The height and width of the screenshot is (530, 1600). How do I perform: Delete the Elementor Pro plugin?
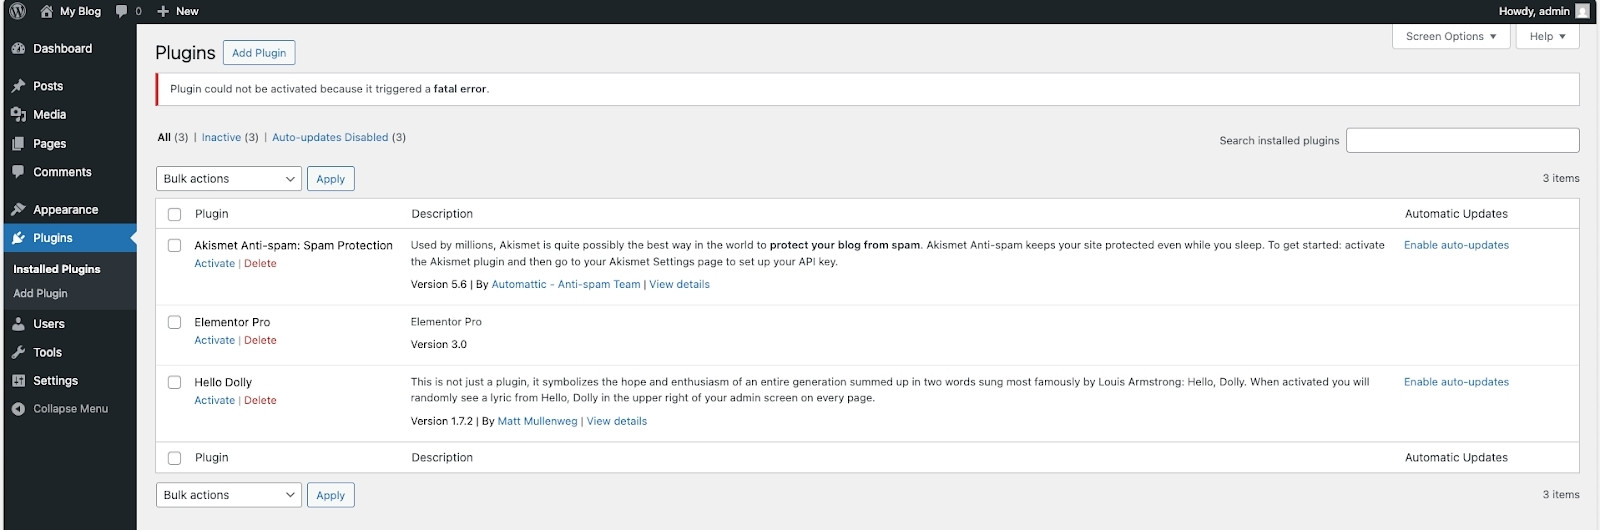(260, 340)
